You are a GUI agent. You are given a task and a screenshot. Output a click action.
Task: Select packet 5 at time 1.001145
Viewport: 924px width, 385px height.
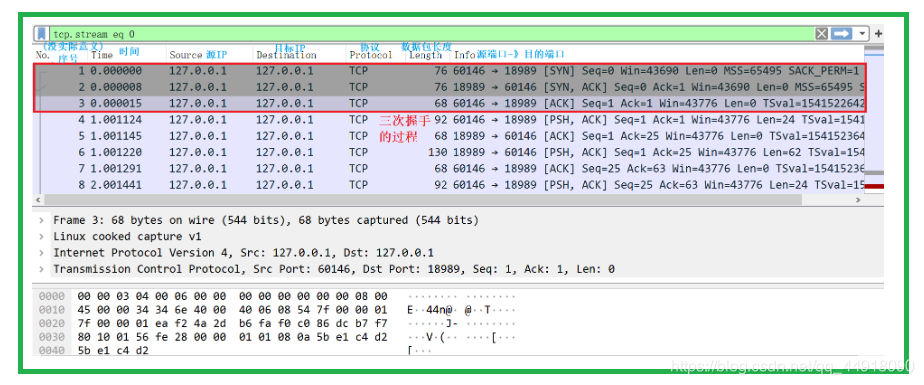click(x=450, y=136)
